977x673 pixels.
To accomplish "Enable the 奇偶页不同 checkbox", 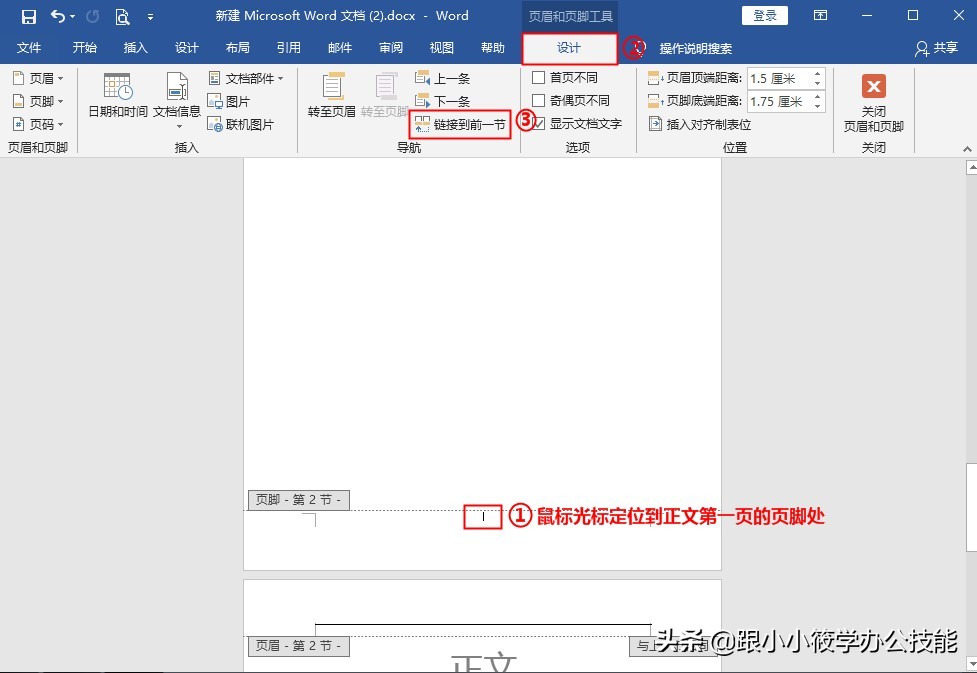I will coord(538,100).
